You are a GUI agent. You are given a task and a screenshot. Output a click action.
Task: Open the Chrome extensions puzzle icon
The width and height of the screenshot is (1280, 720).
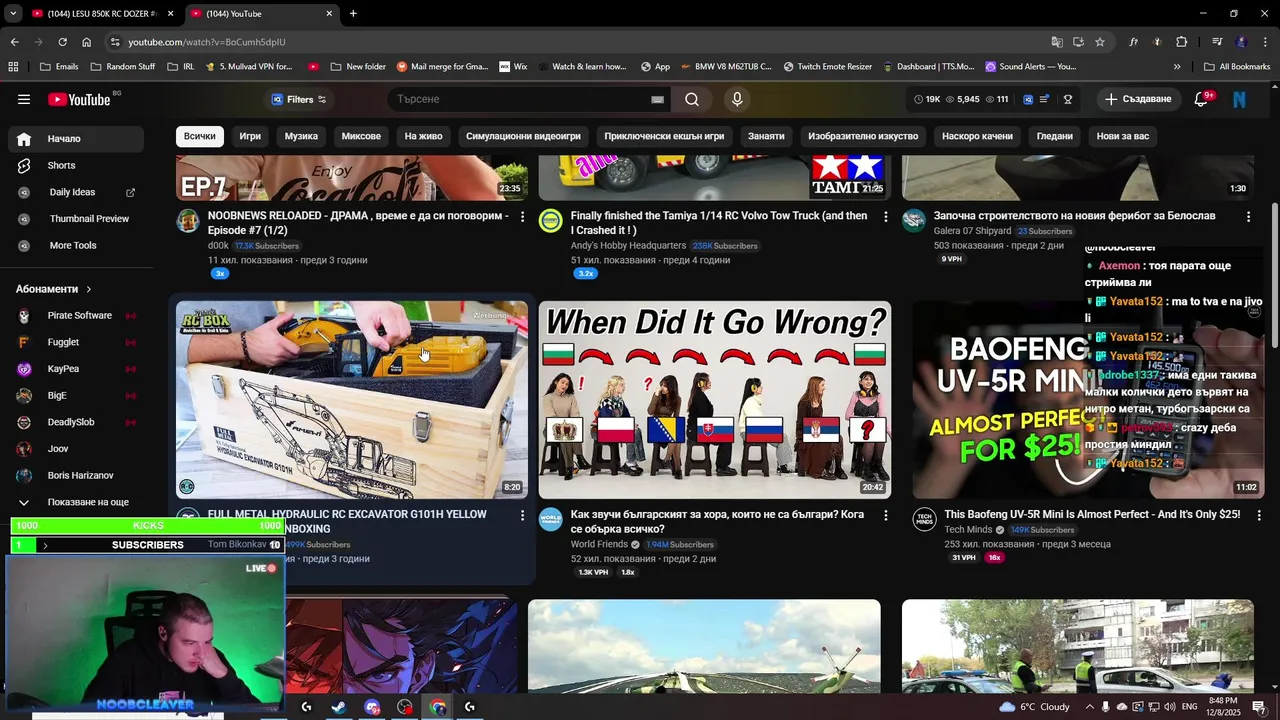click(1182, 42)
